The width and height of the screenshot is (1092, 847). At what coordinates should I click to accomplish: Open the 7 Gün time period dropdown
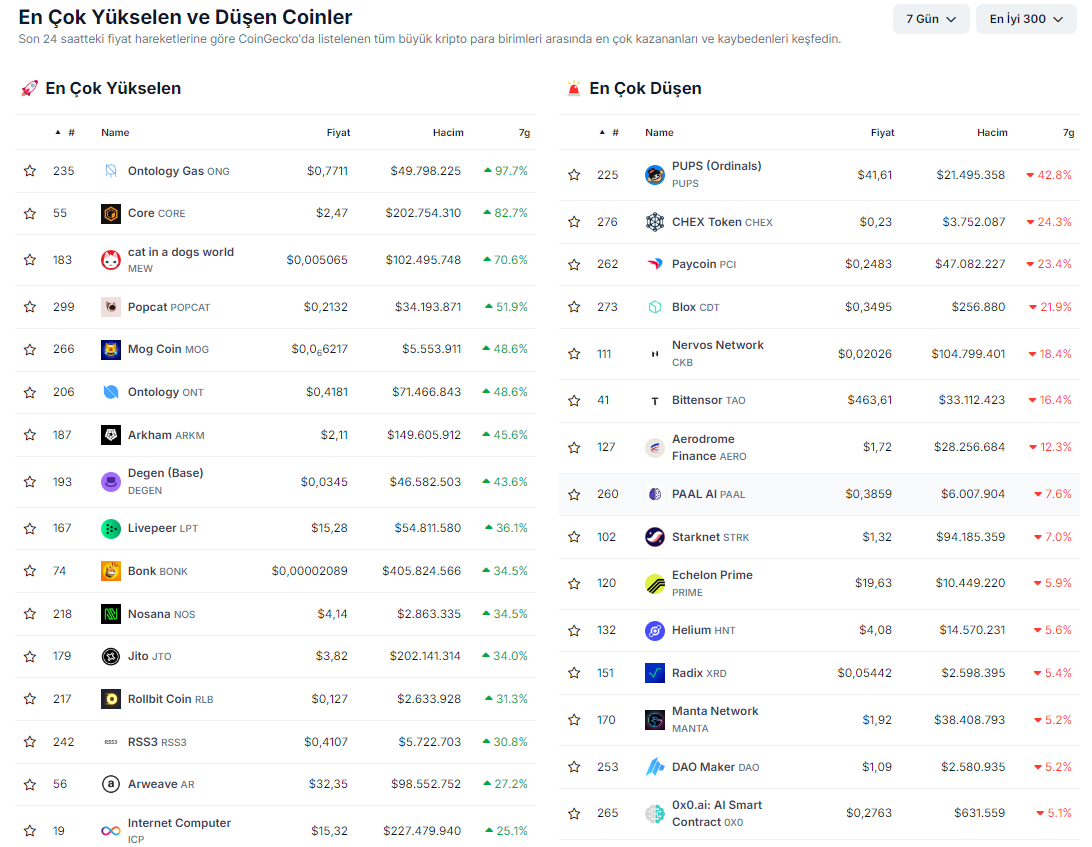931,19
